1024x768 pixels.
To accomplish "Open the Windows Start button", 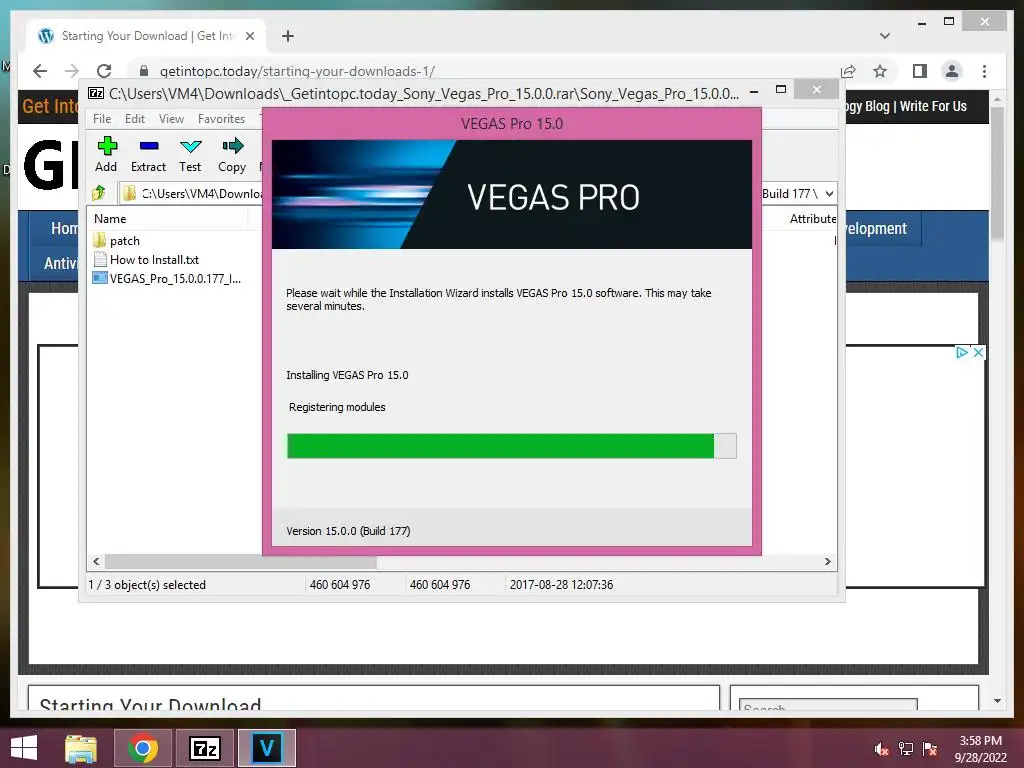I will pyautogui.click(x=24, y=748).
